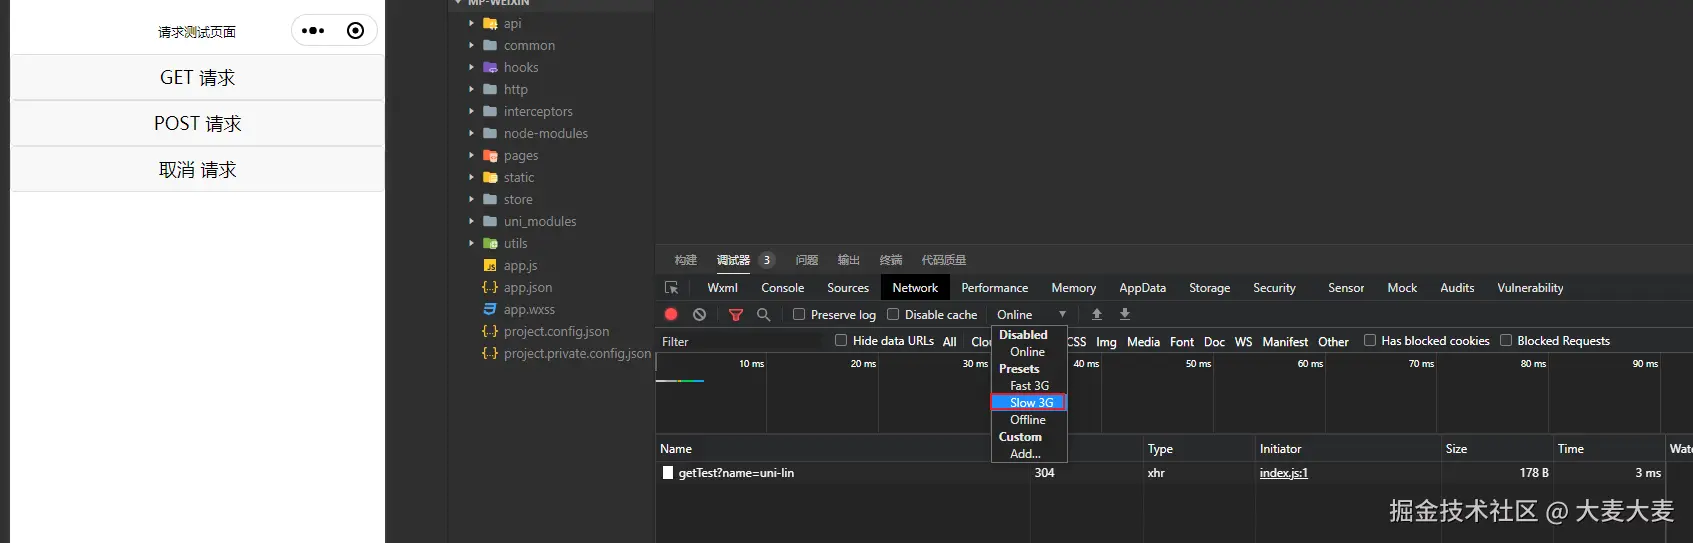Open the Storage tab
The image size is (1693, 543).
[1210, 288]
